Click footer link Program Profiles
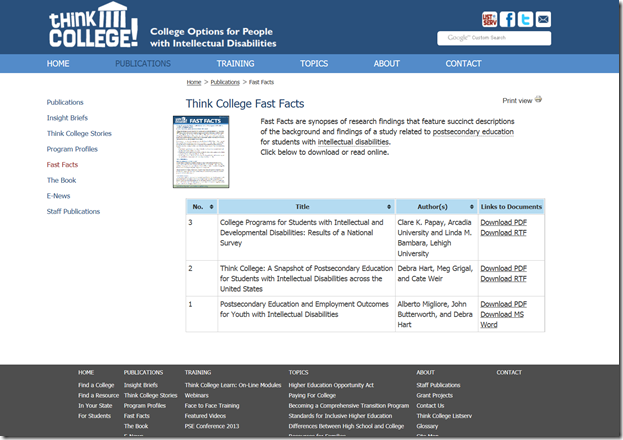 pos(145,406)
